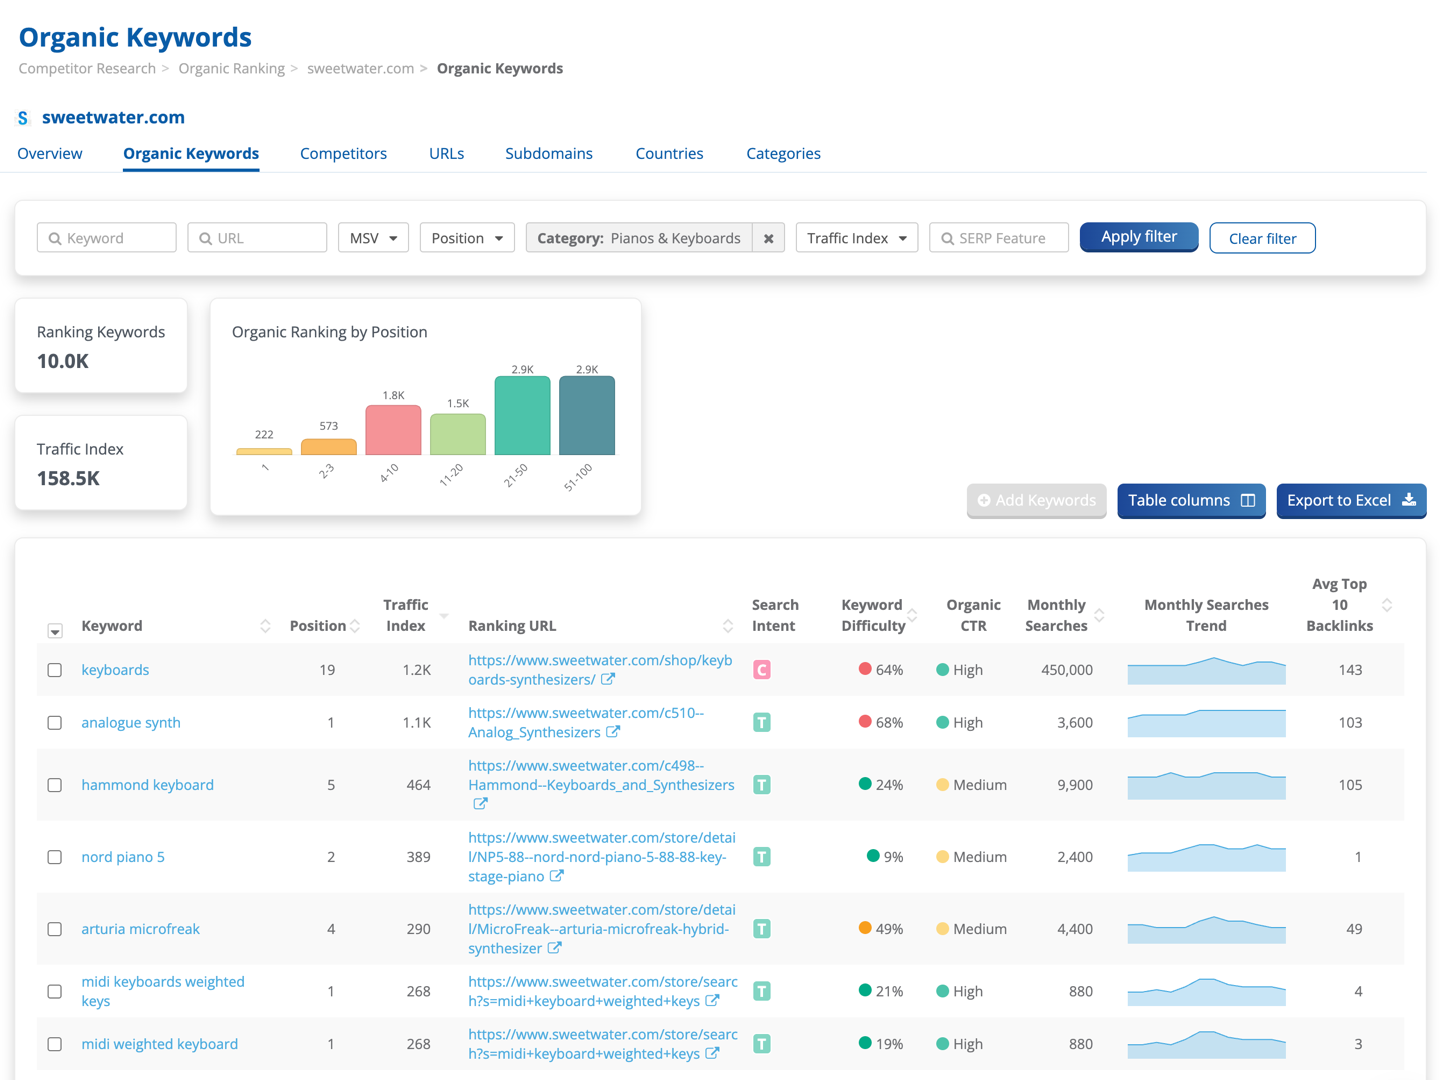Click the sweetwater.com site favicon
The image size is (1440, 1080).
(x=23, y=118)
